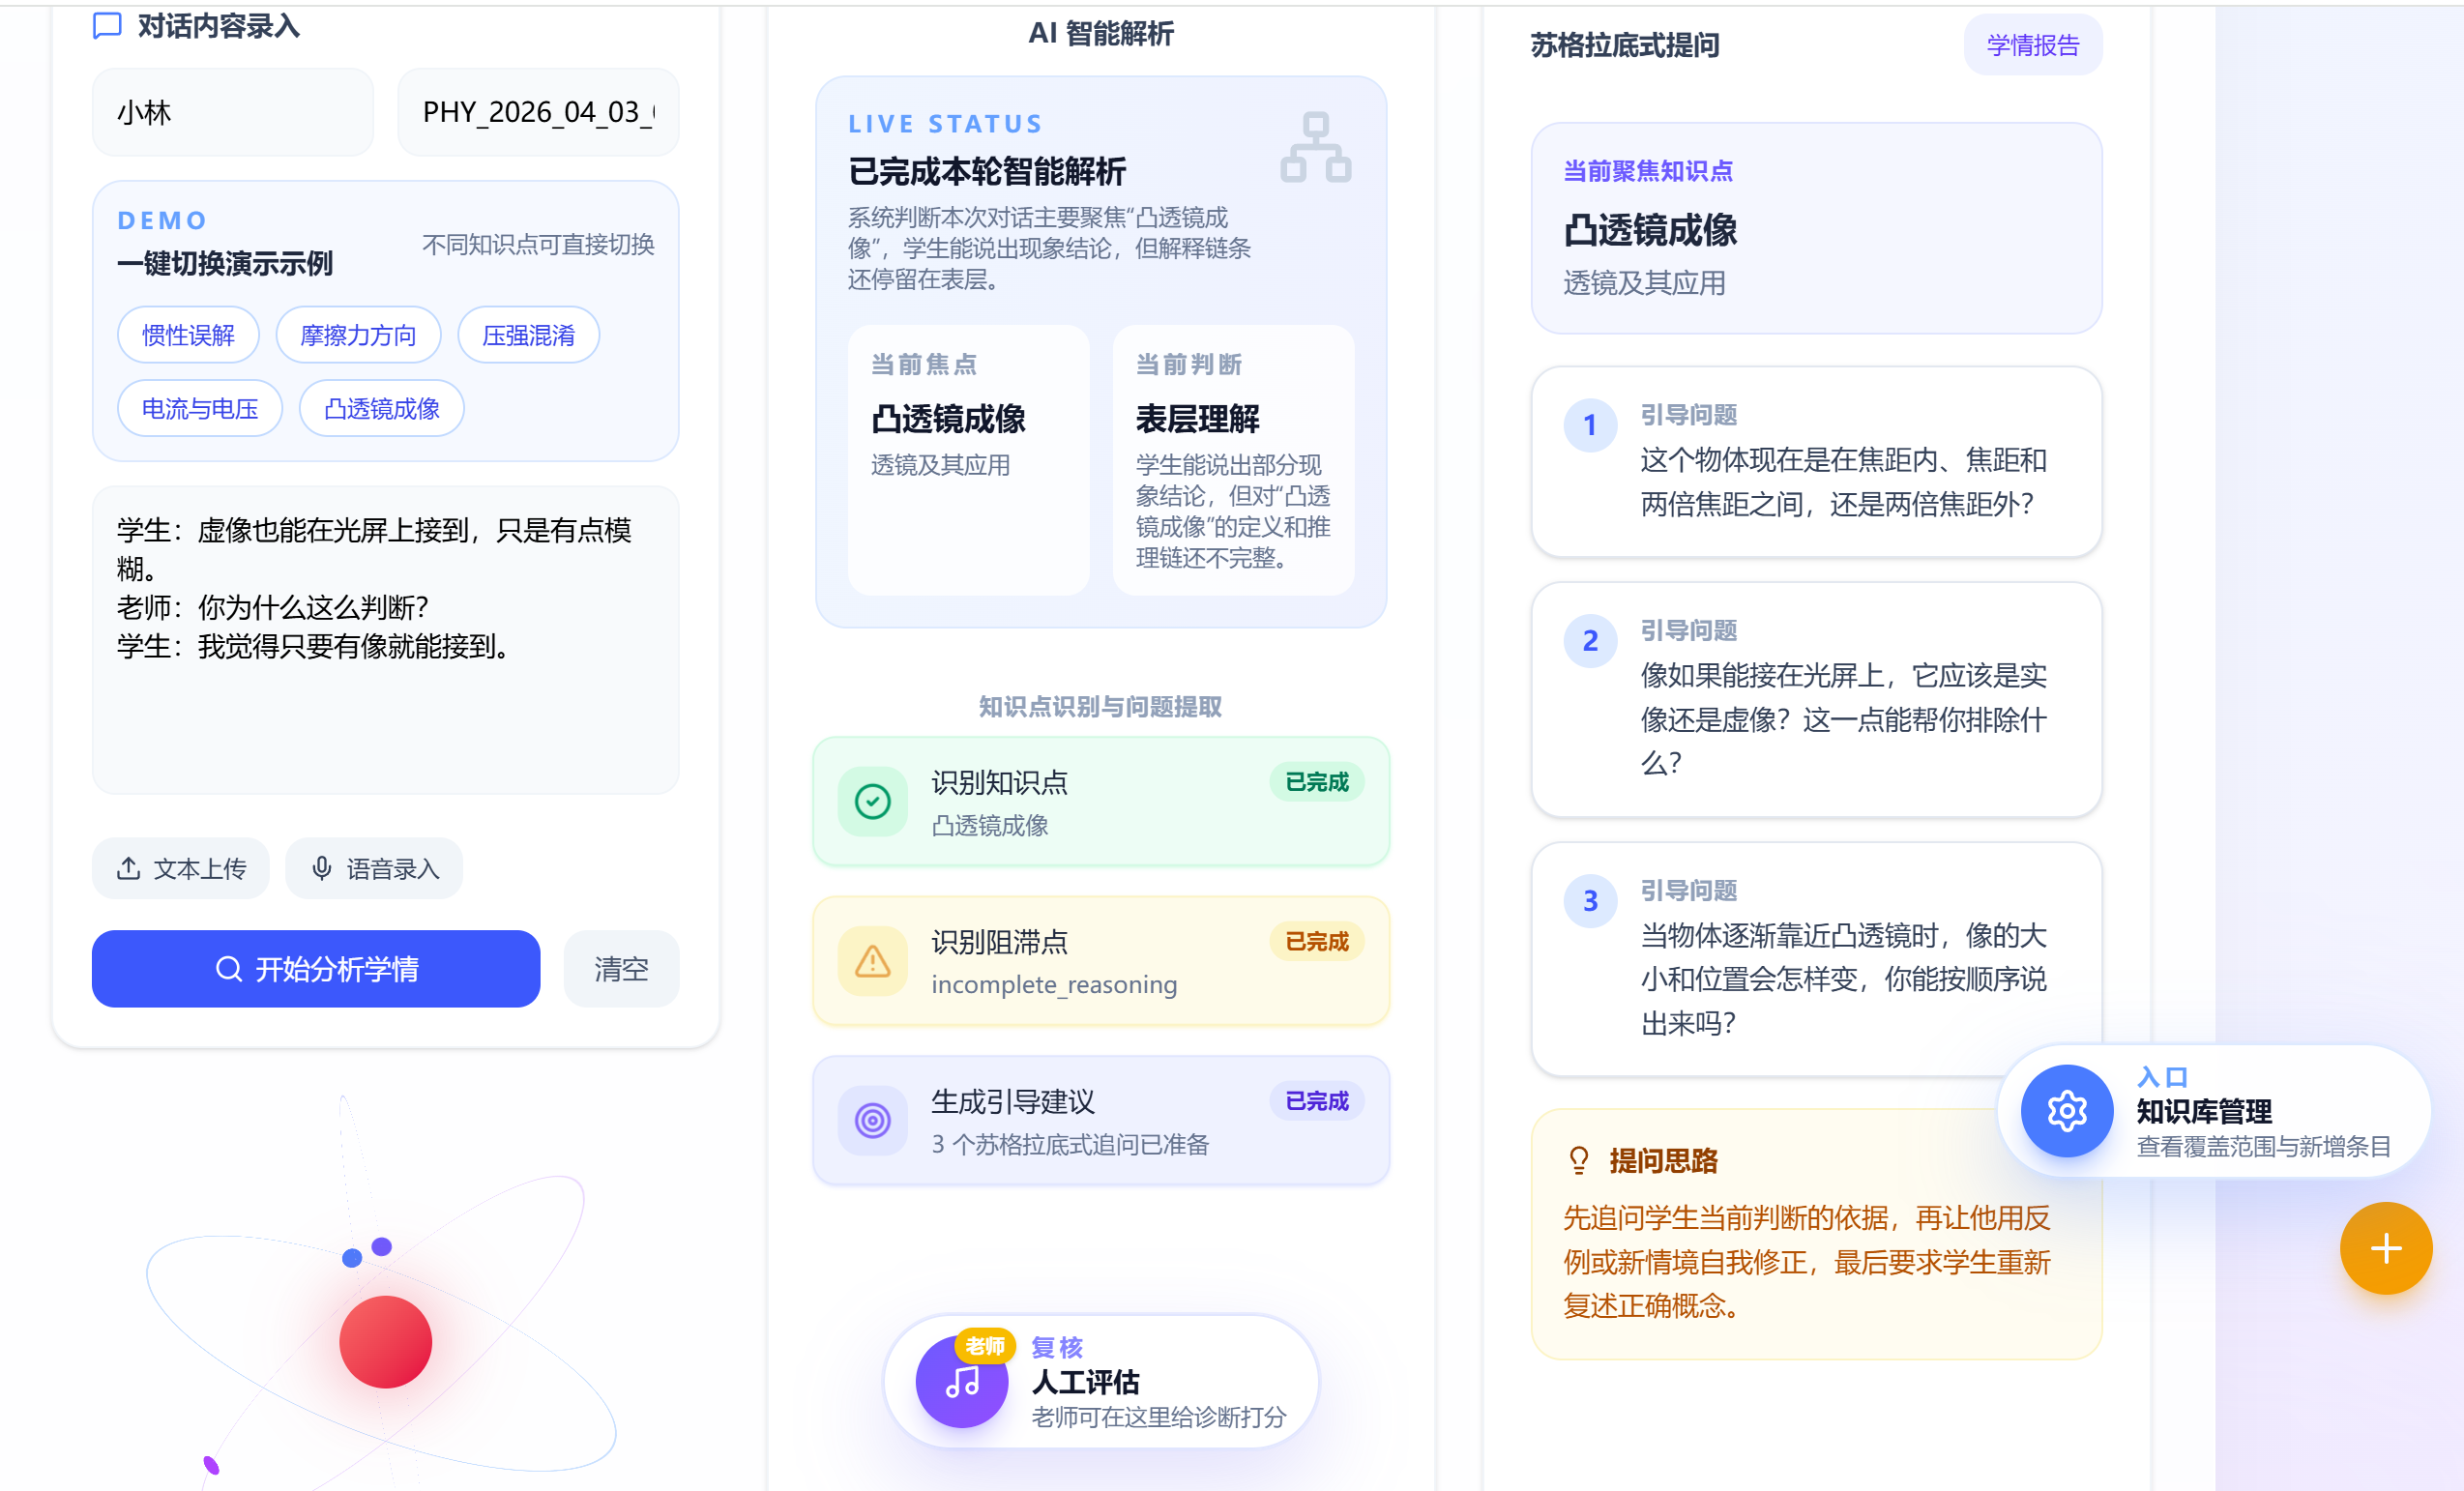Click the 已完成 badge on 识别阻滞点

click(x=1317, y=941)
